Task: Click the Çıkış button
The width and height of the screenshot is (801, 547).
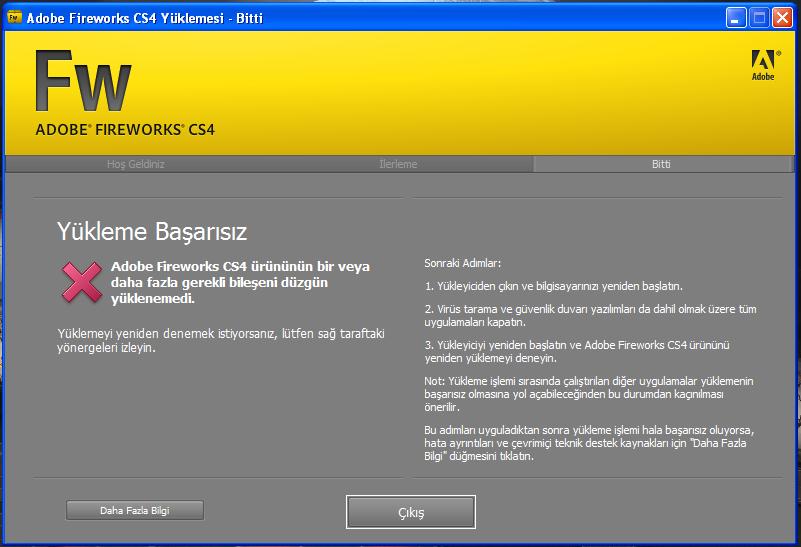Action: (x=411, y=512)
